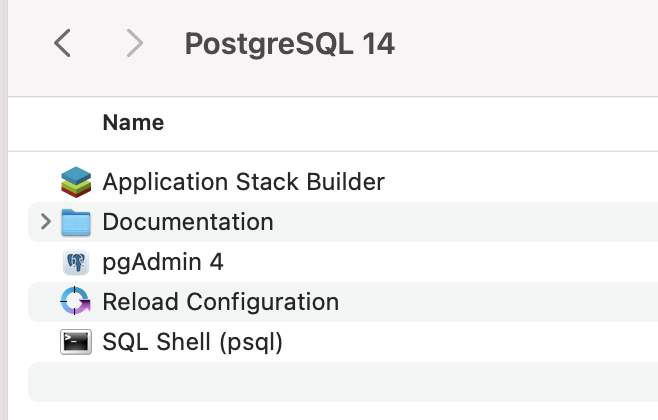Click blank space right of Name header

pos(420,123)
